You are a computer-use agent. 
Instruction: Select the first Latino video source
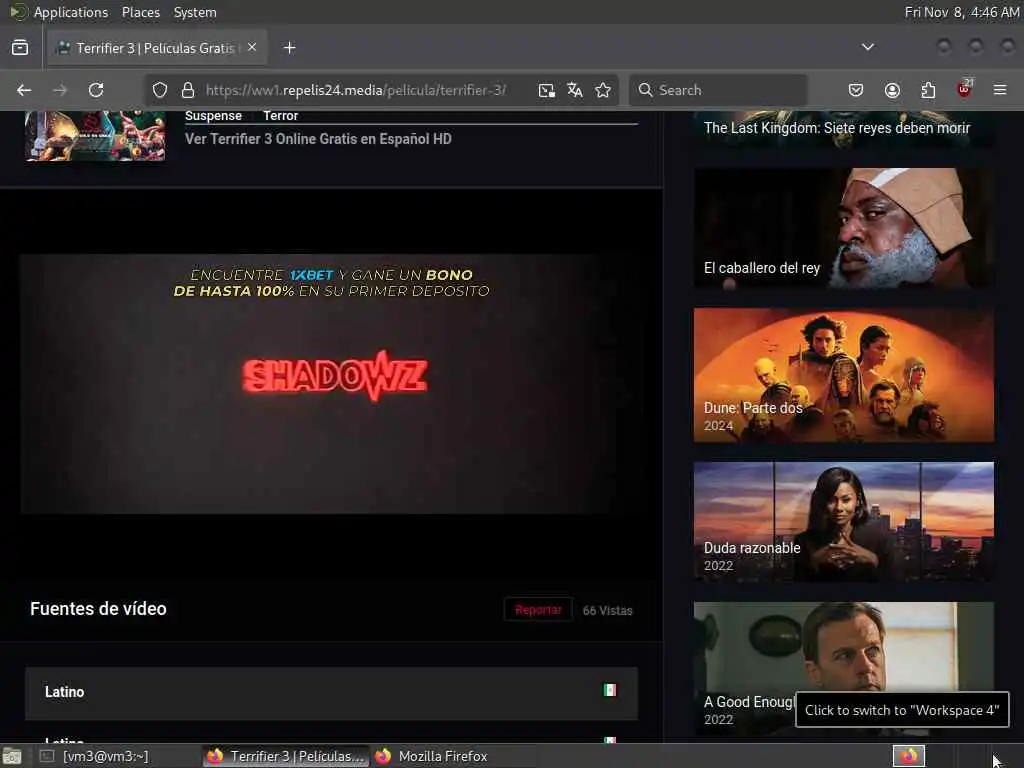(x=331, y=692)
